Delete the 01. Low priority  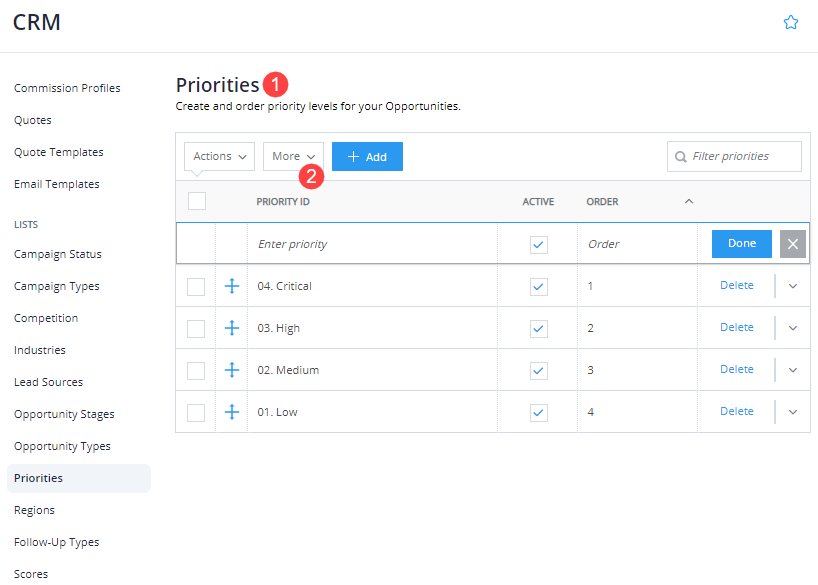tap(737, 411)
